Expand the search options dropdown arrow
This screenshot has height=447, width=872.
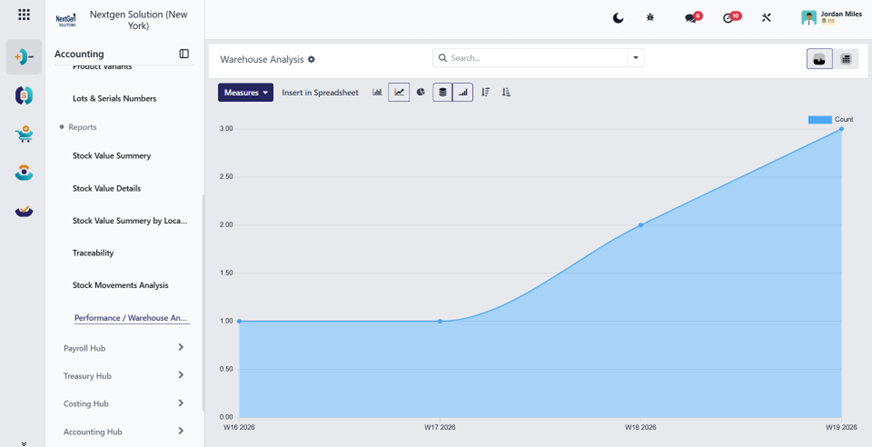(636, 58)
